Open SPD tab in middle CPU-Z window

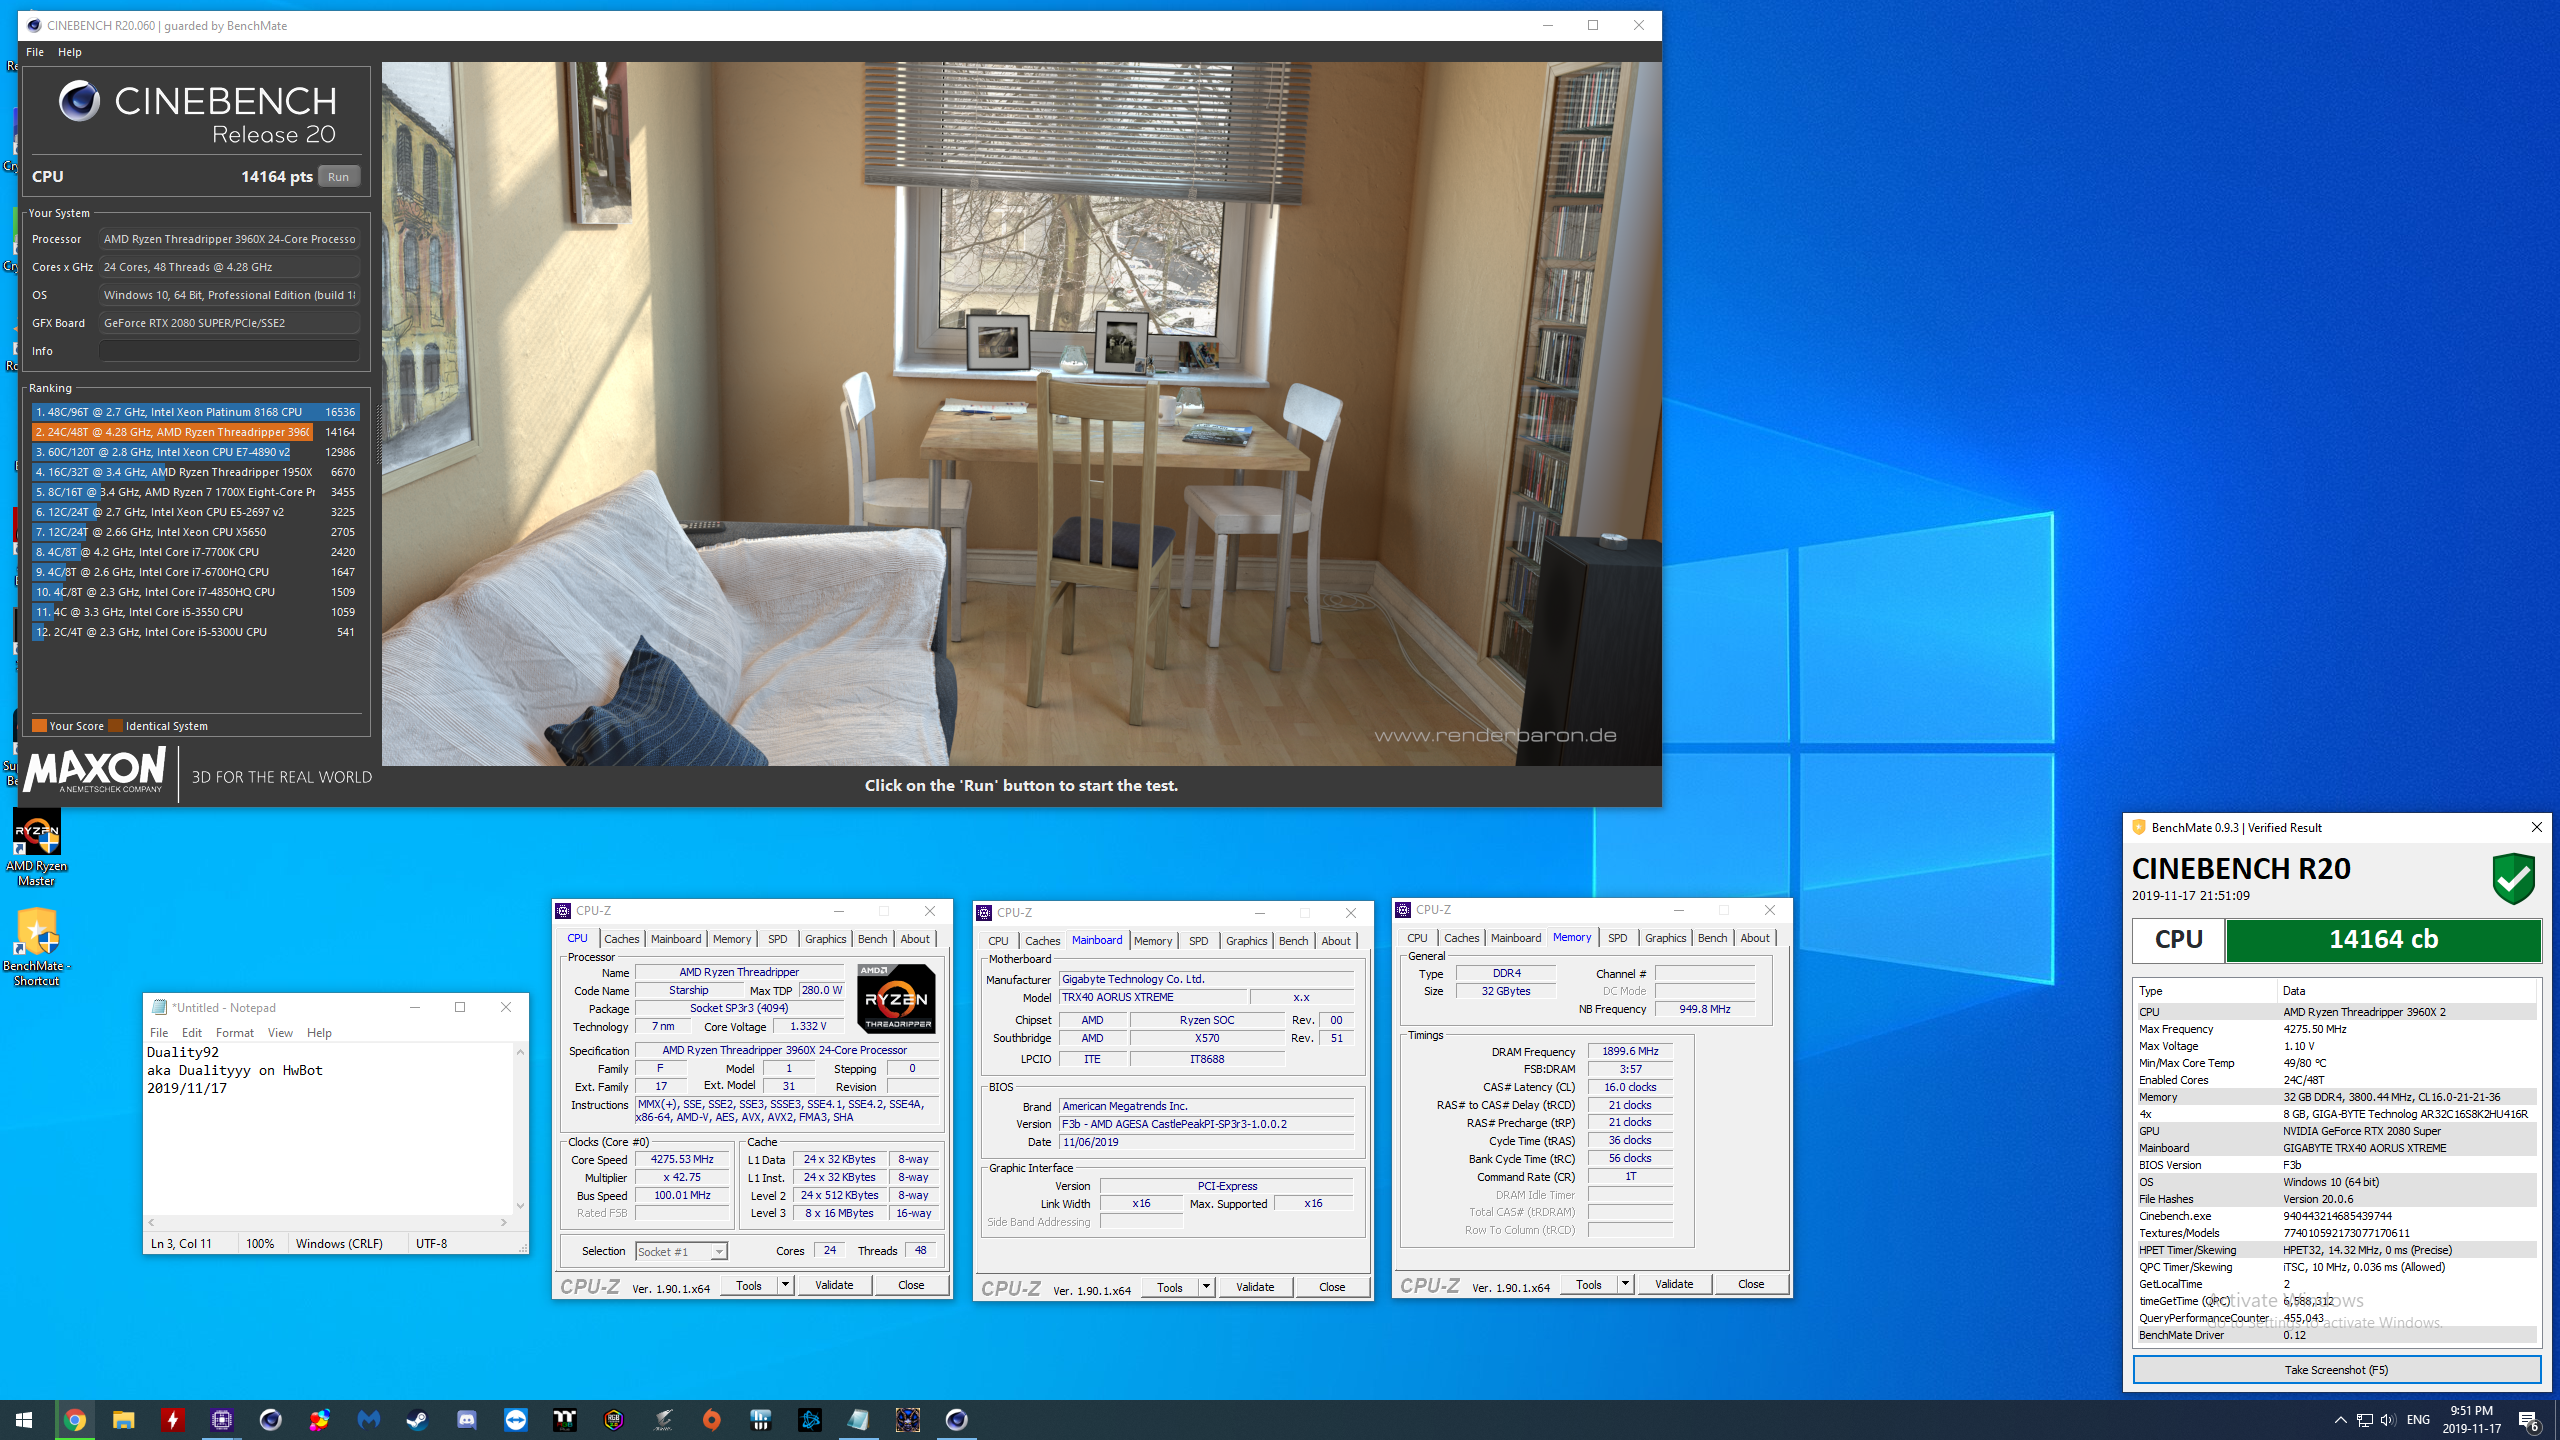[1198, 940]
